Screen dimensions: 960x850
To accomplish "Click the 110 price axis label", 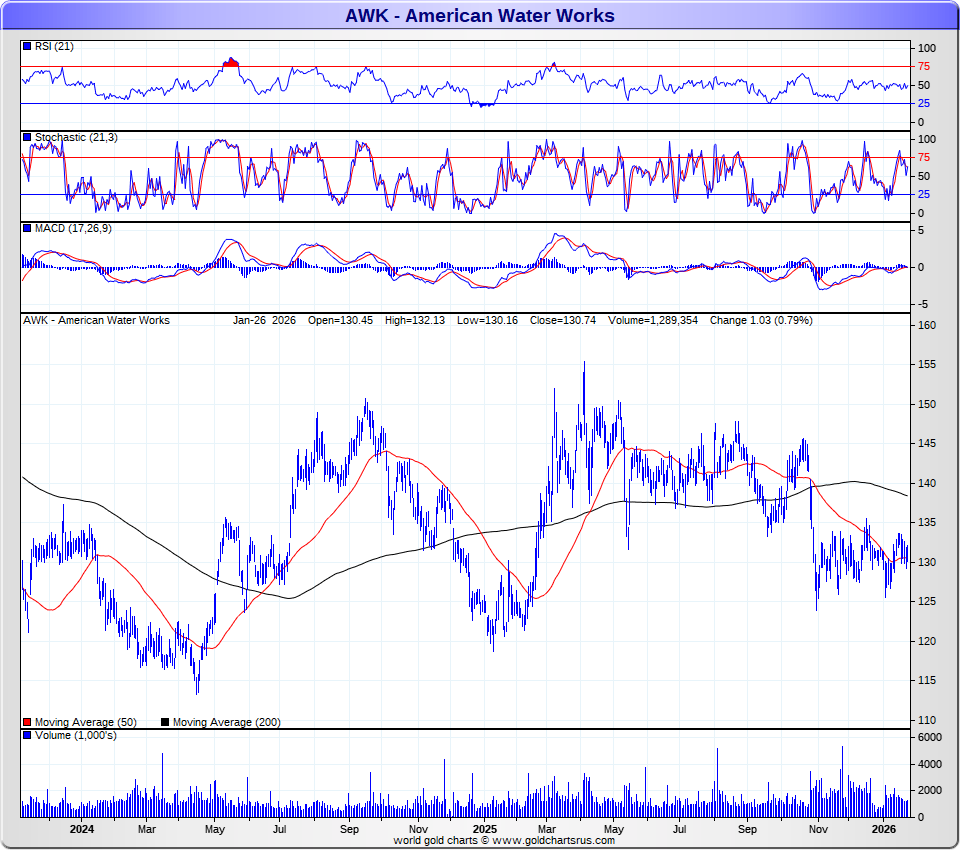I will (x=927, y=720).
